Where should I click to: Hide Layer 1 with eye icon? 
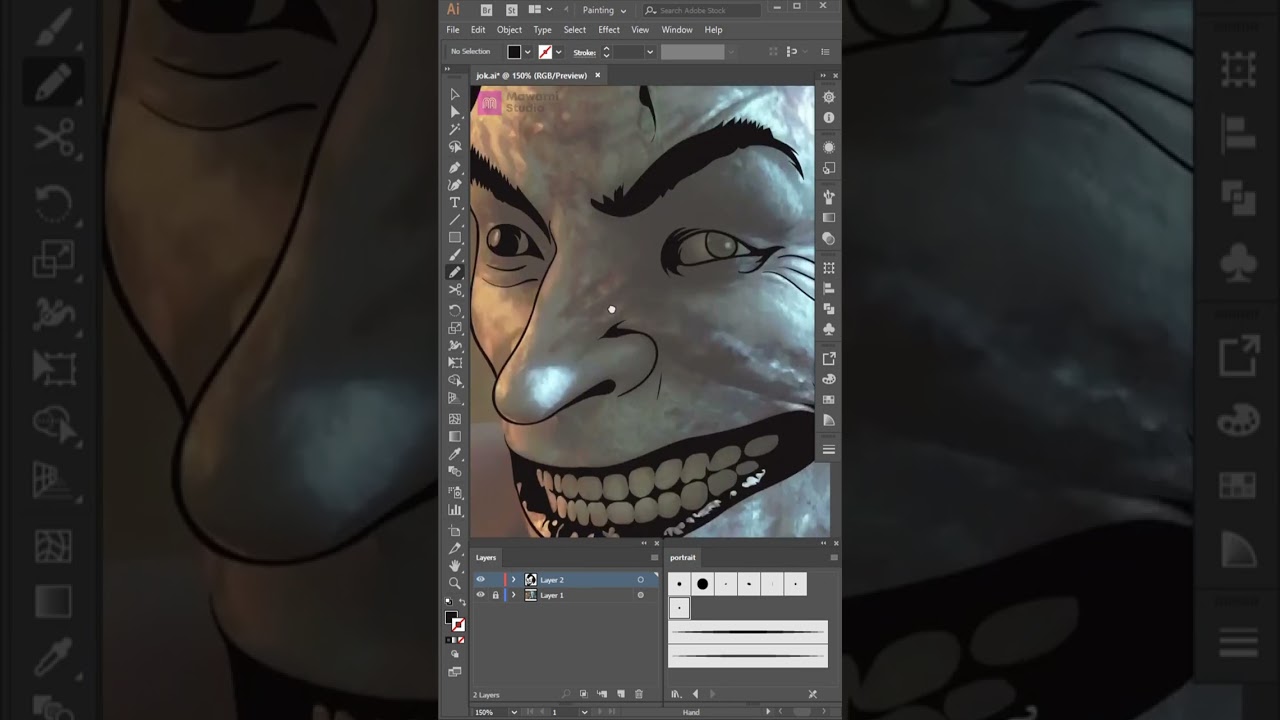click(x=481, y=595)
